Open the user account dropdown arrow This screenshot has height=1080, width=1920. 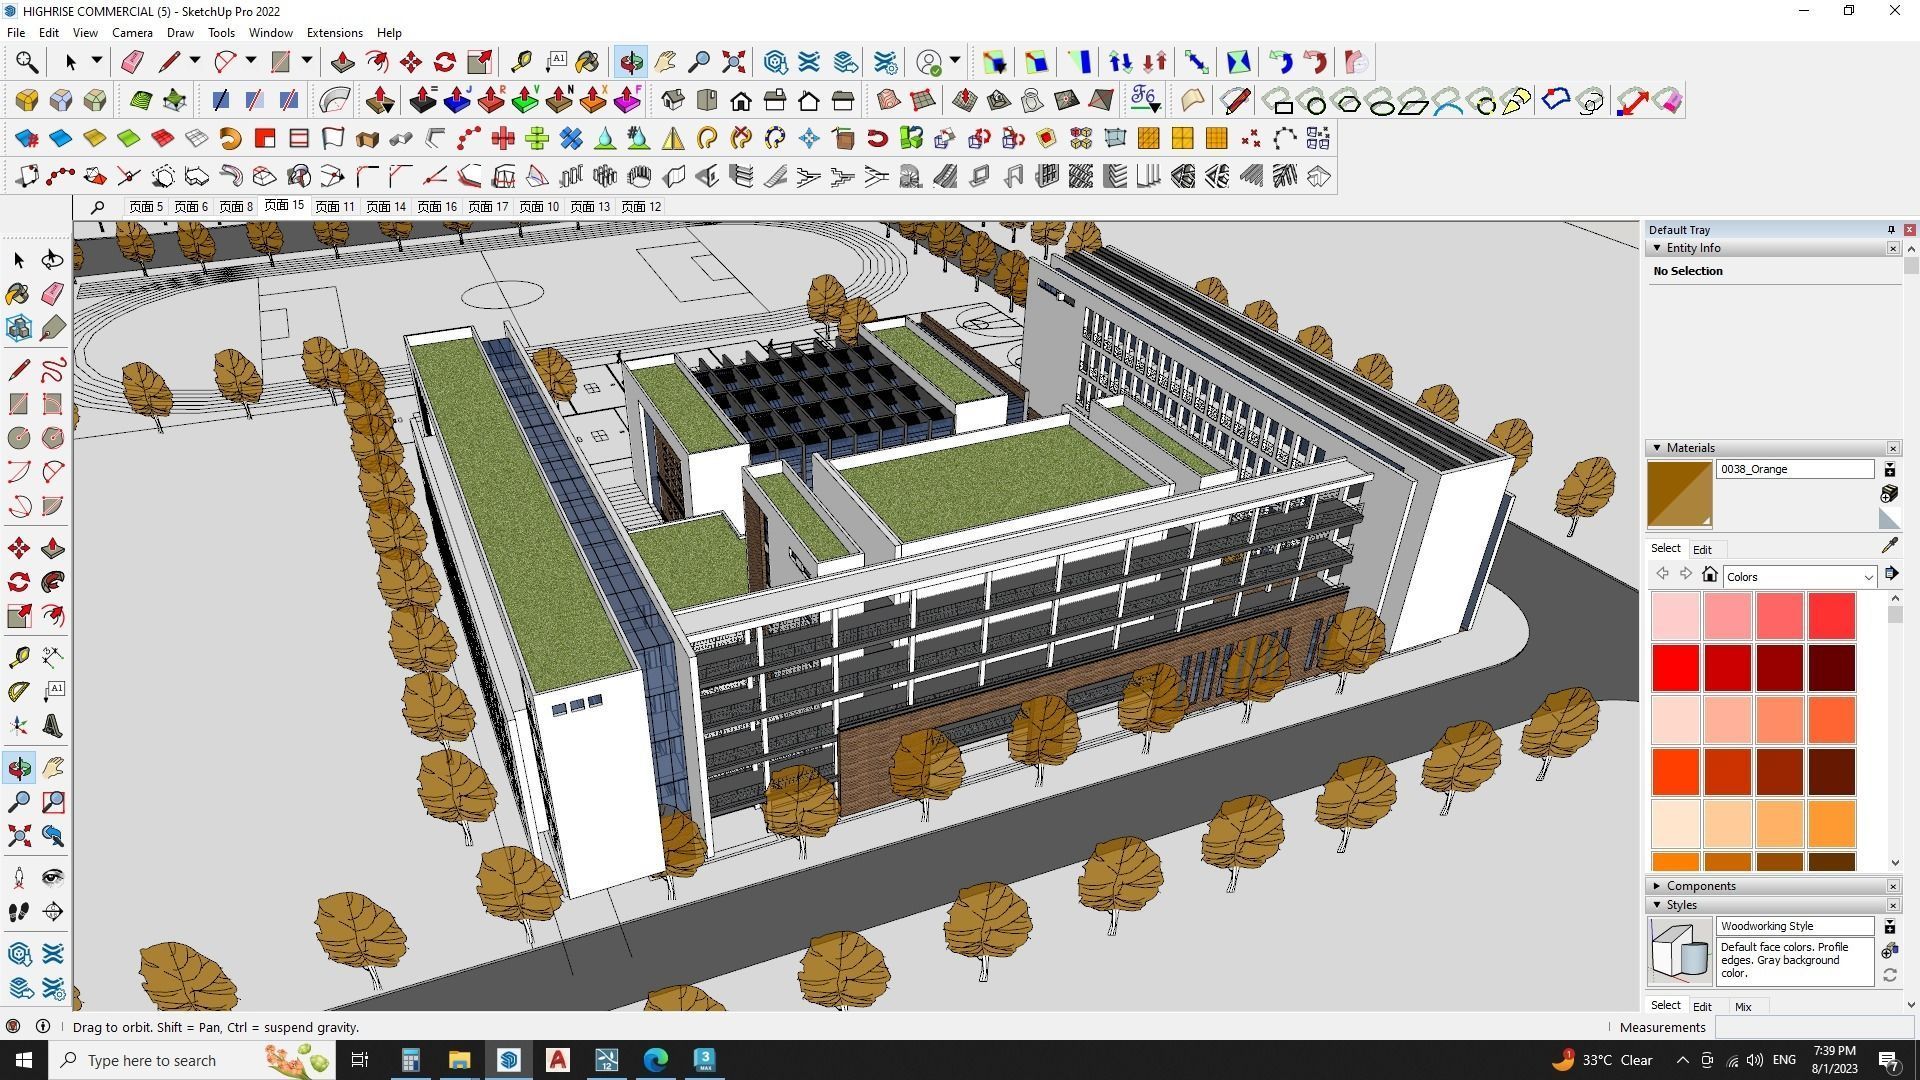tap(955, 61)
